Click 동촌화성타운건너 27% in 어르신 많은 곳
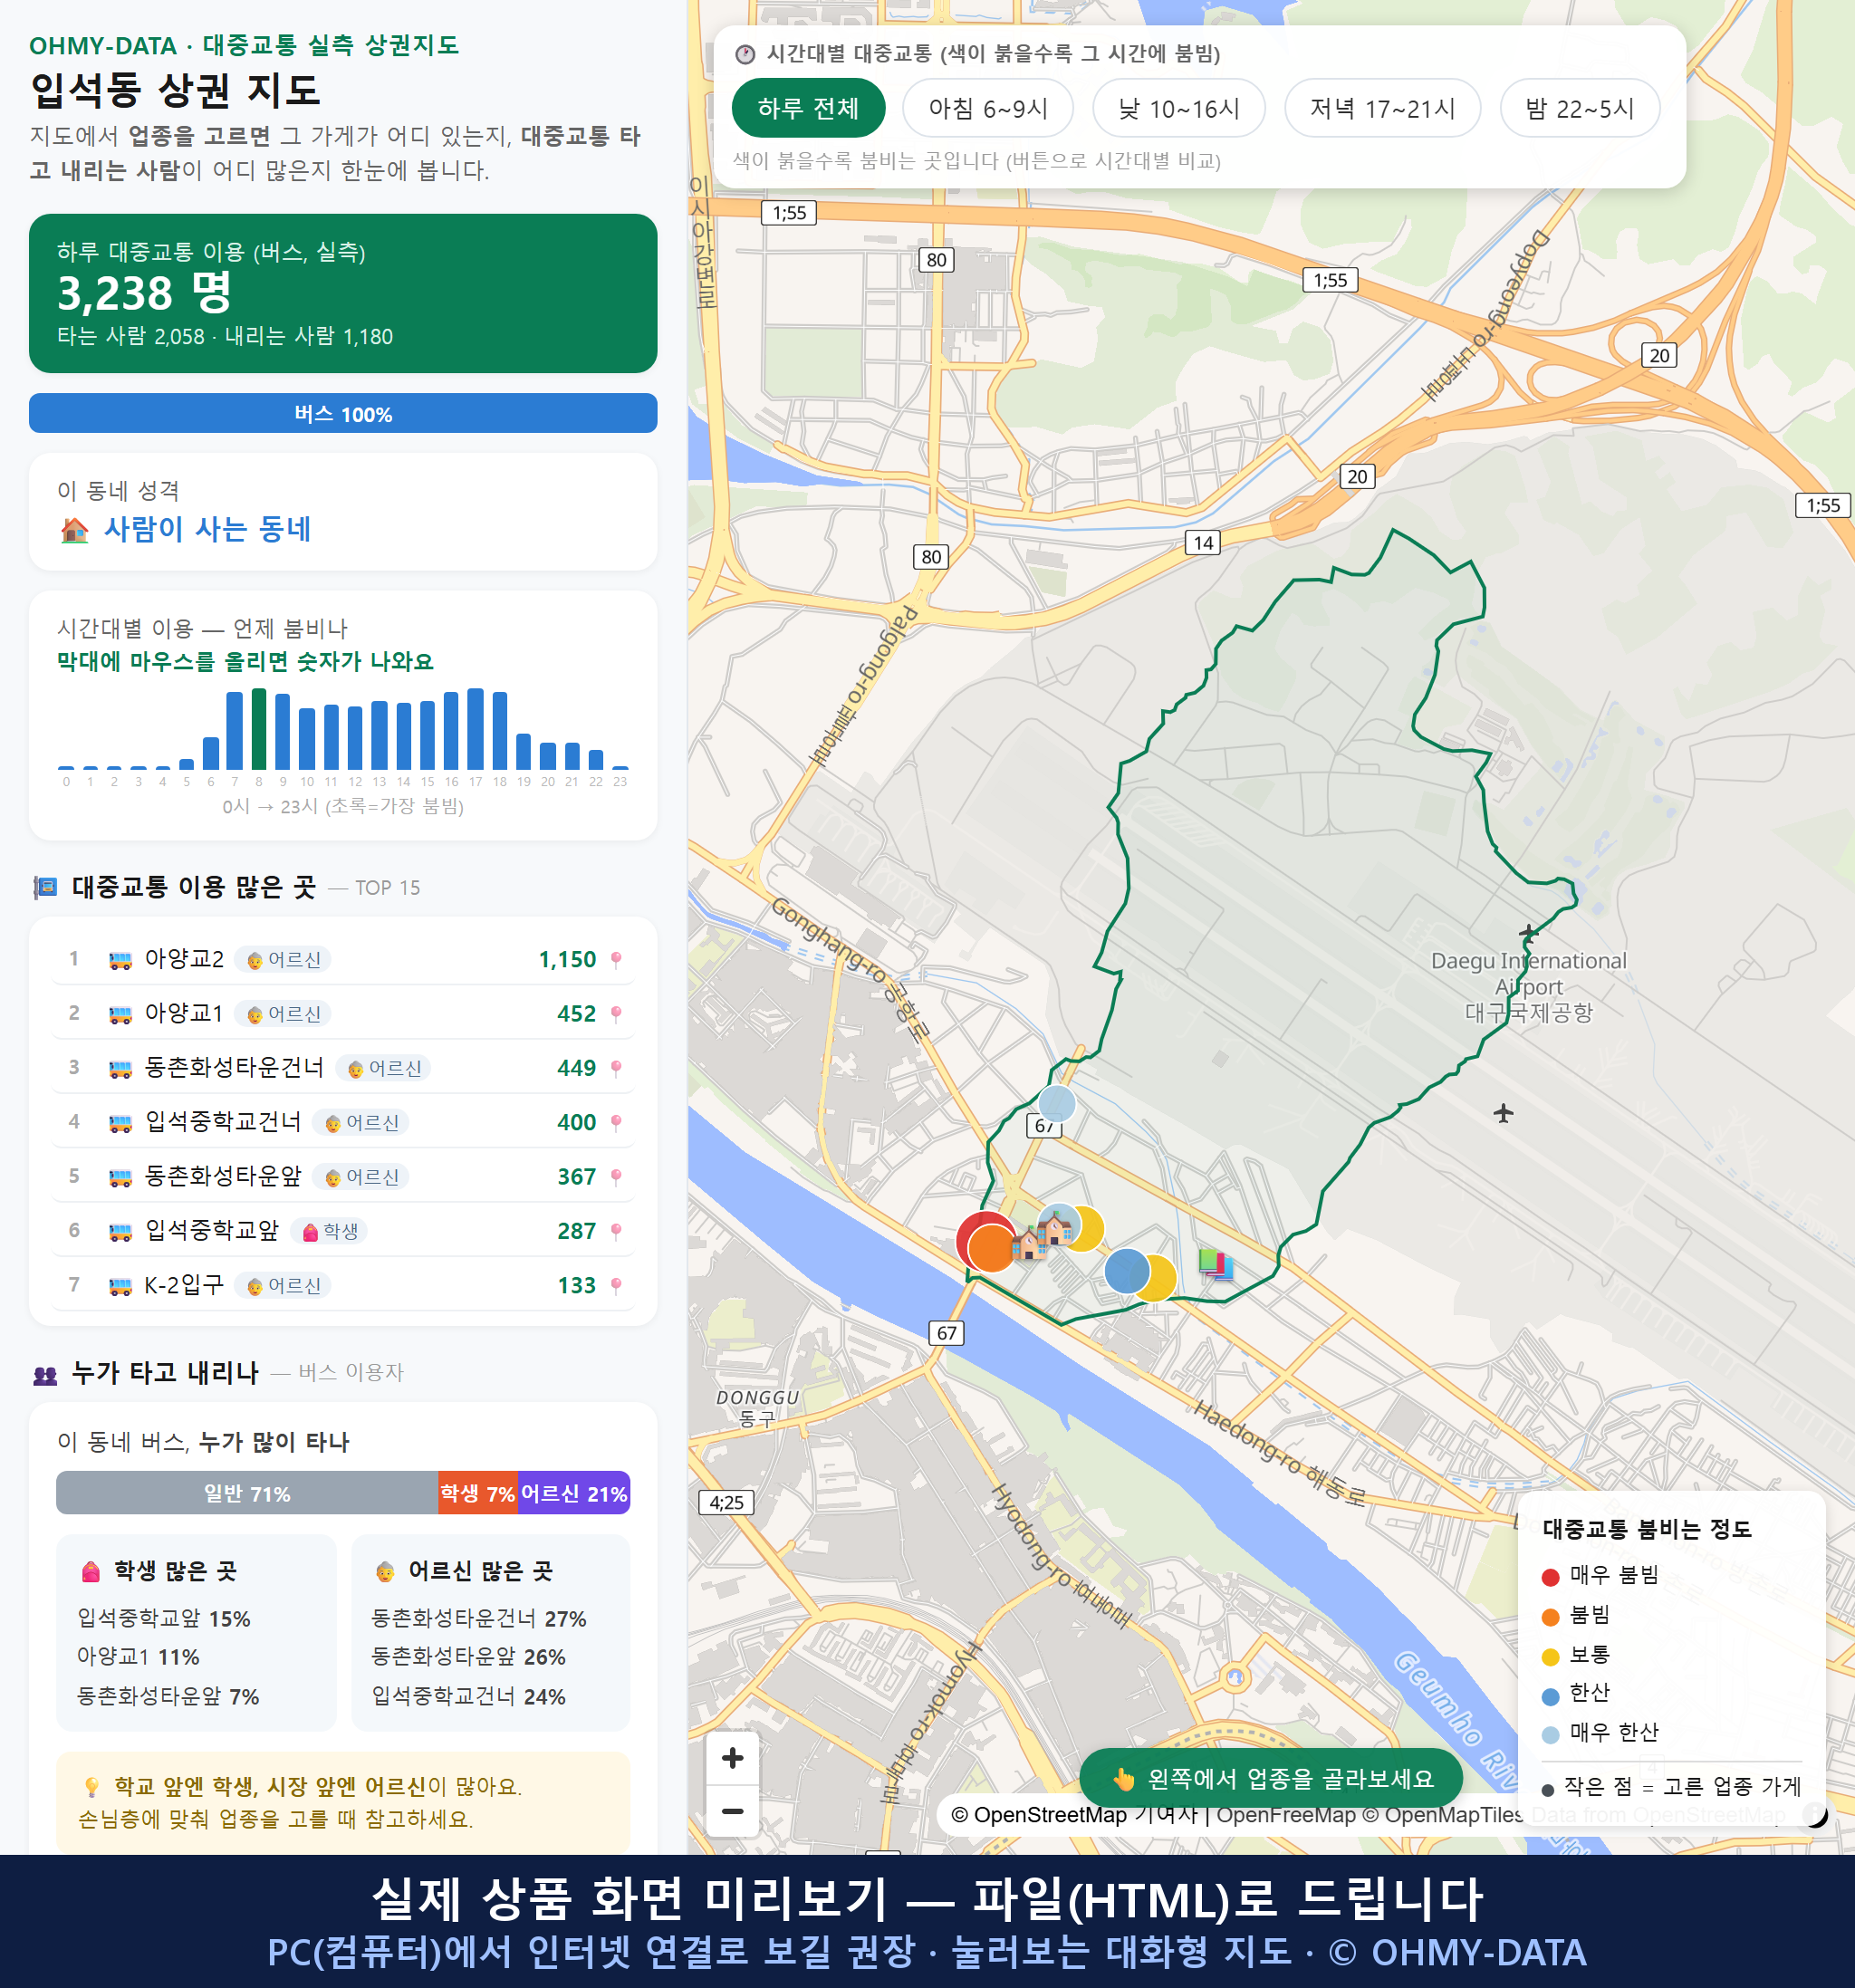 (x=478, y=1619)
